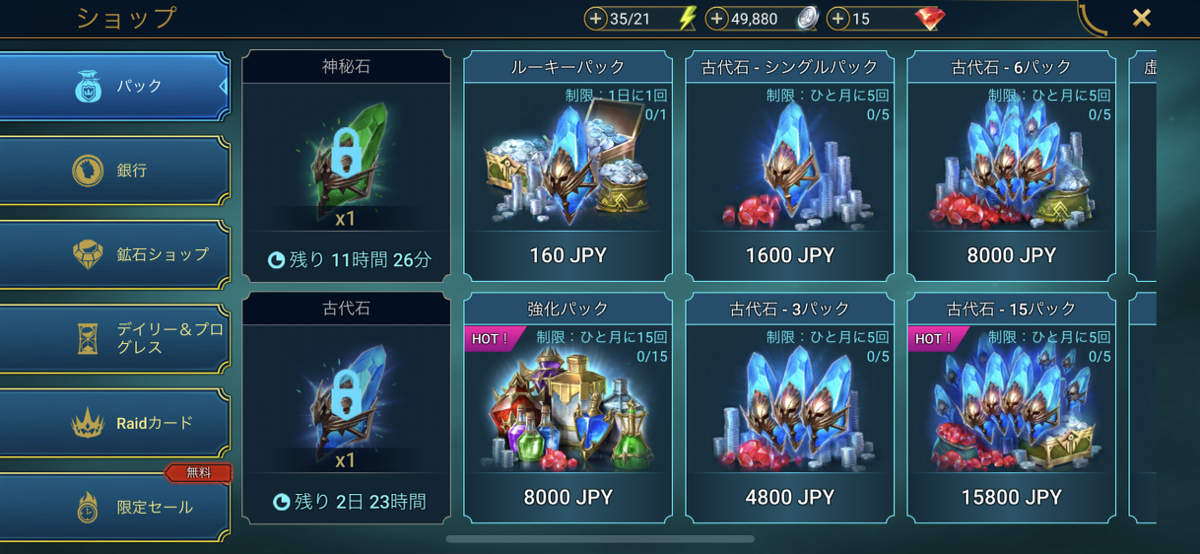Screen dimensions: 1200x554
Task: Switch to the Raidカード tab
Action: pos(115,422)
